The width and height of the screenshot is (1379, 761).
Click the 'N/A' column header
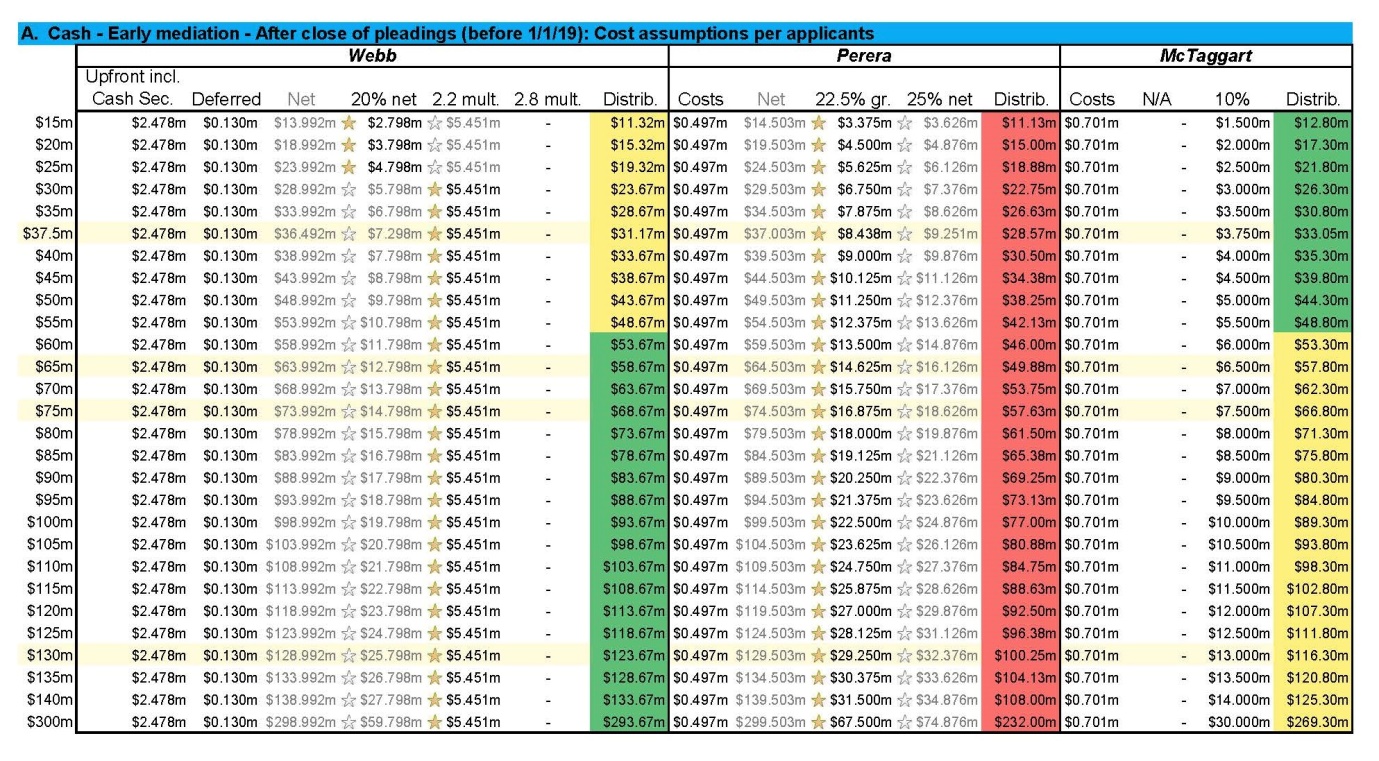point(1156,99)
